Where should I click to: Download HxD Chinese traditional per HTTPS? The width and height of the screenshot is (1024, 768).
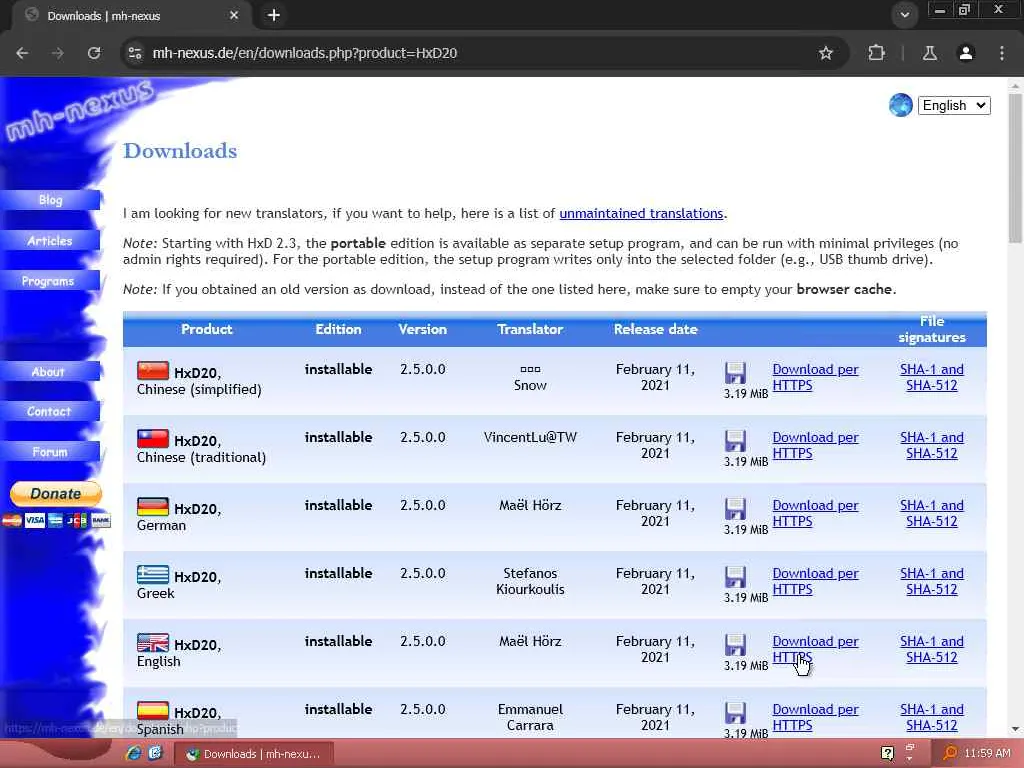point(815,445)
